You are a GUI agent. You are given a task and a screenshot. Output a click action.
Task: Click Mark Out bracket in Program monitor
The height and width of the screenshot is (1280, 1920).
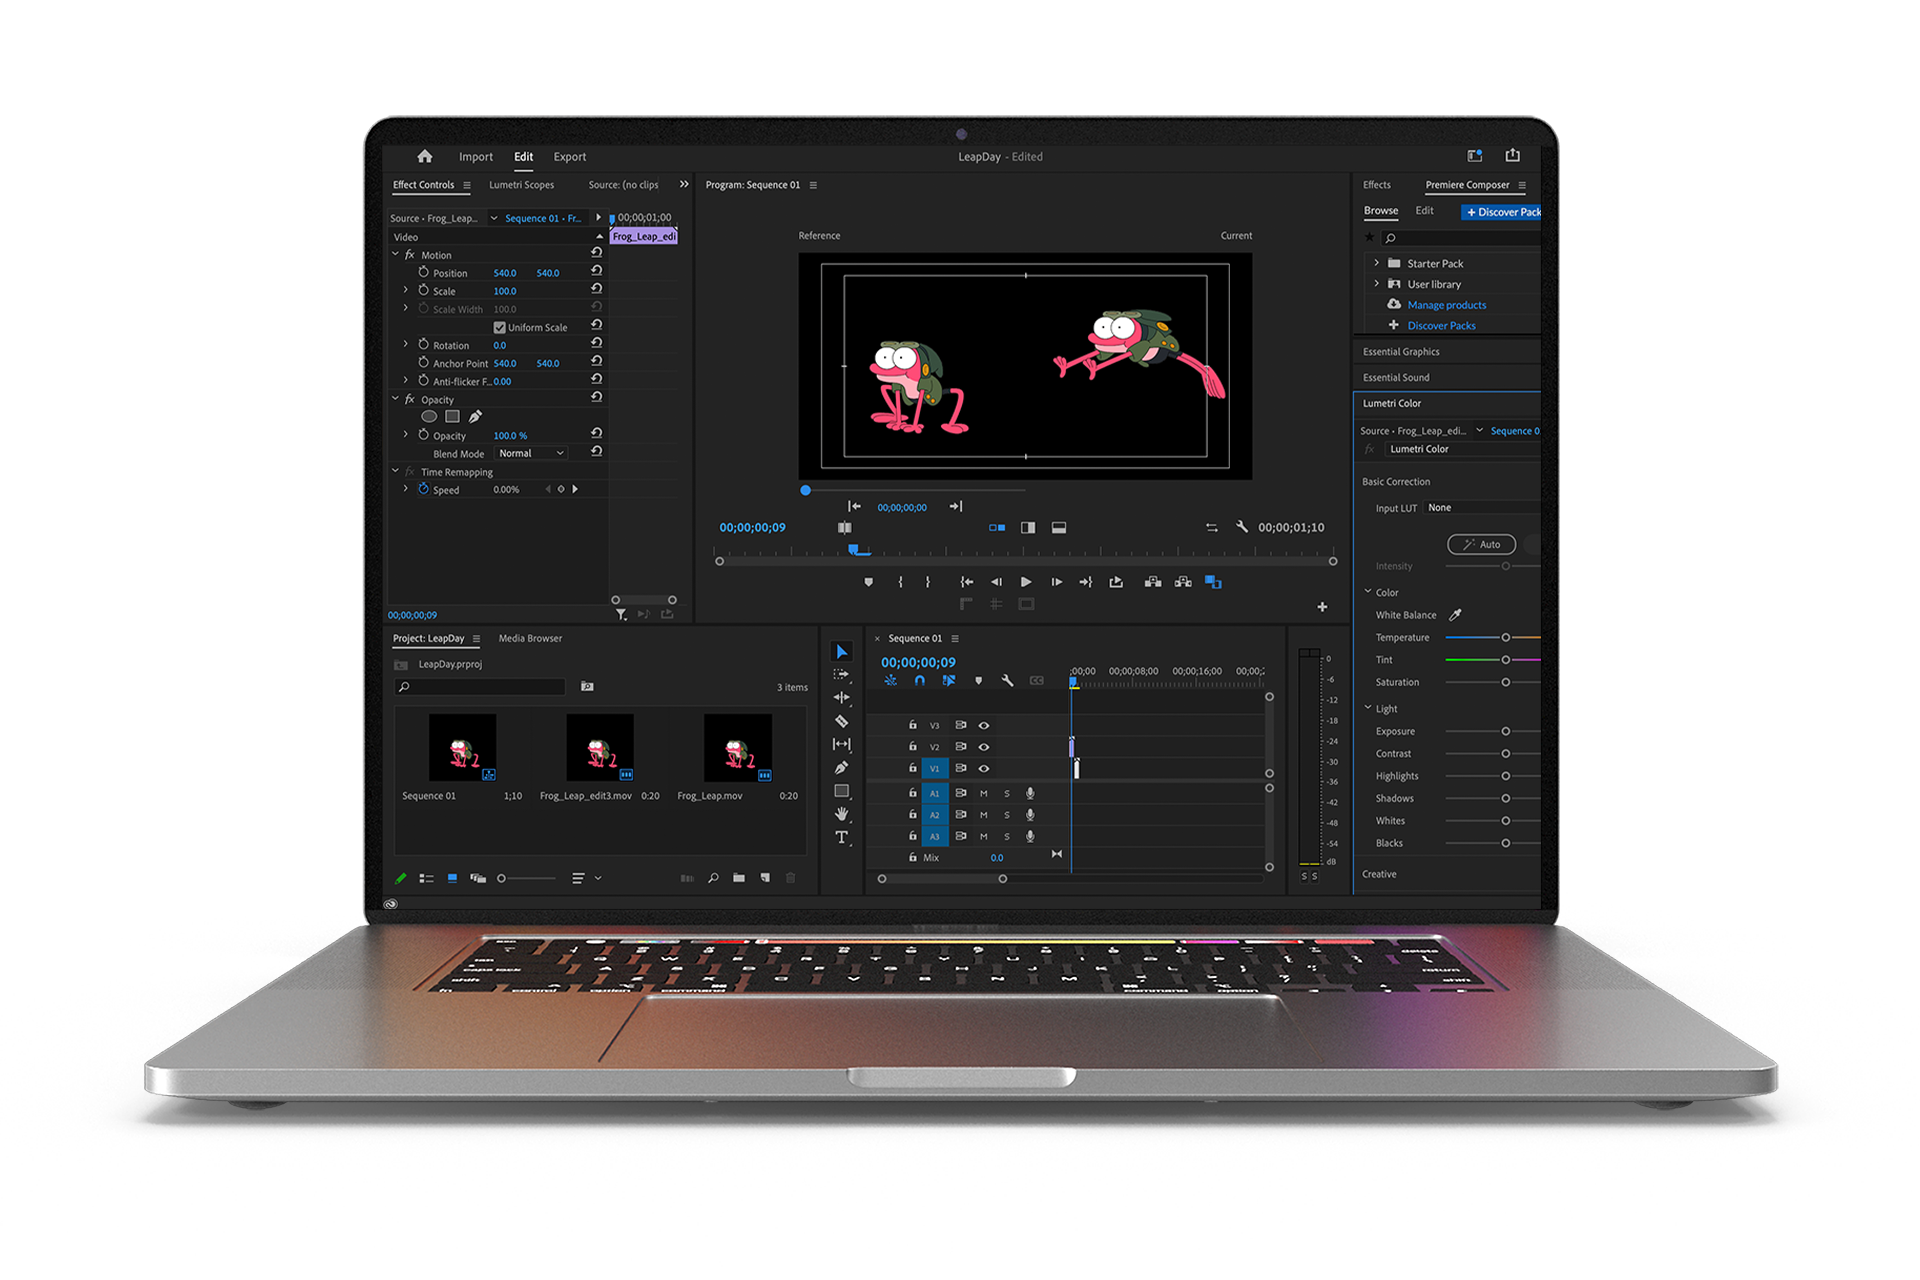[x=928, y=582]
